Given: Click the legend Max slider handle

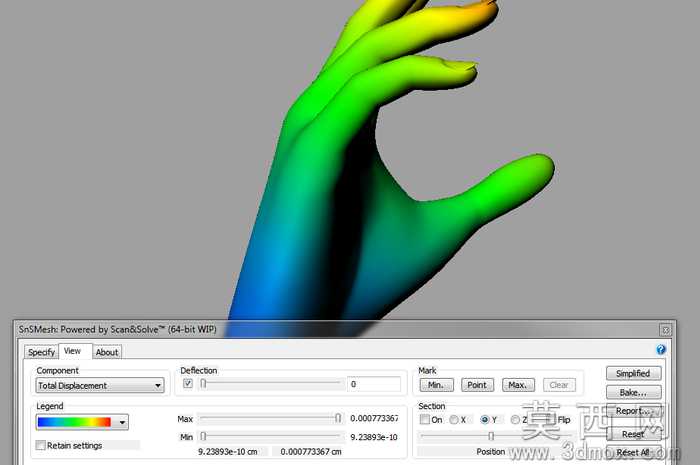Looking at the screenshot, I should click(338, 418).
